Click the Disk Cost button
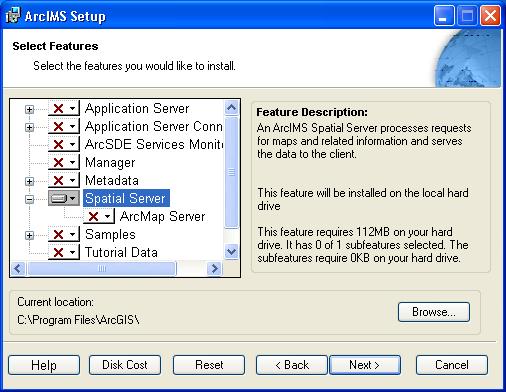The height and width of the screenshot is (392, 506). pos(125,365)
